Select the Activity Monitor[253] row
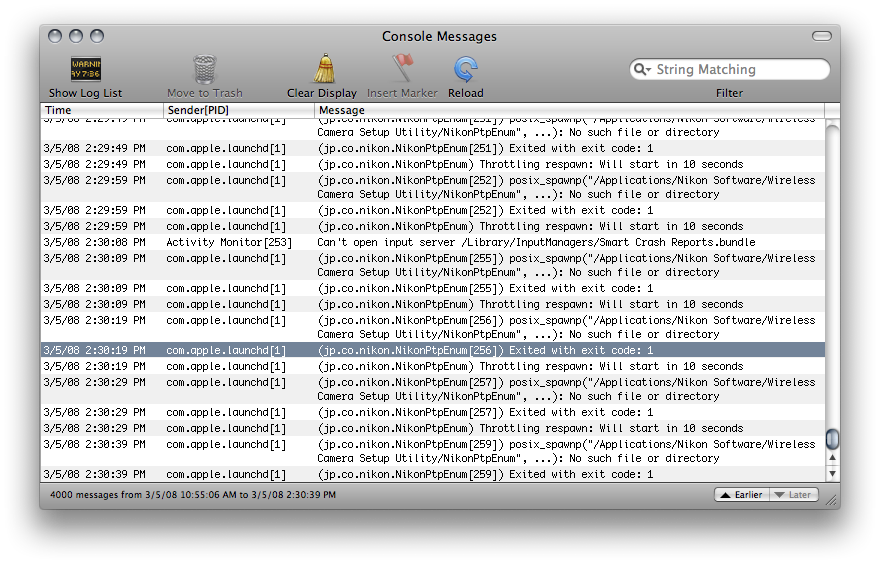This screenshot has height=564, width=880. coord(433,242)
